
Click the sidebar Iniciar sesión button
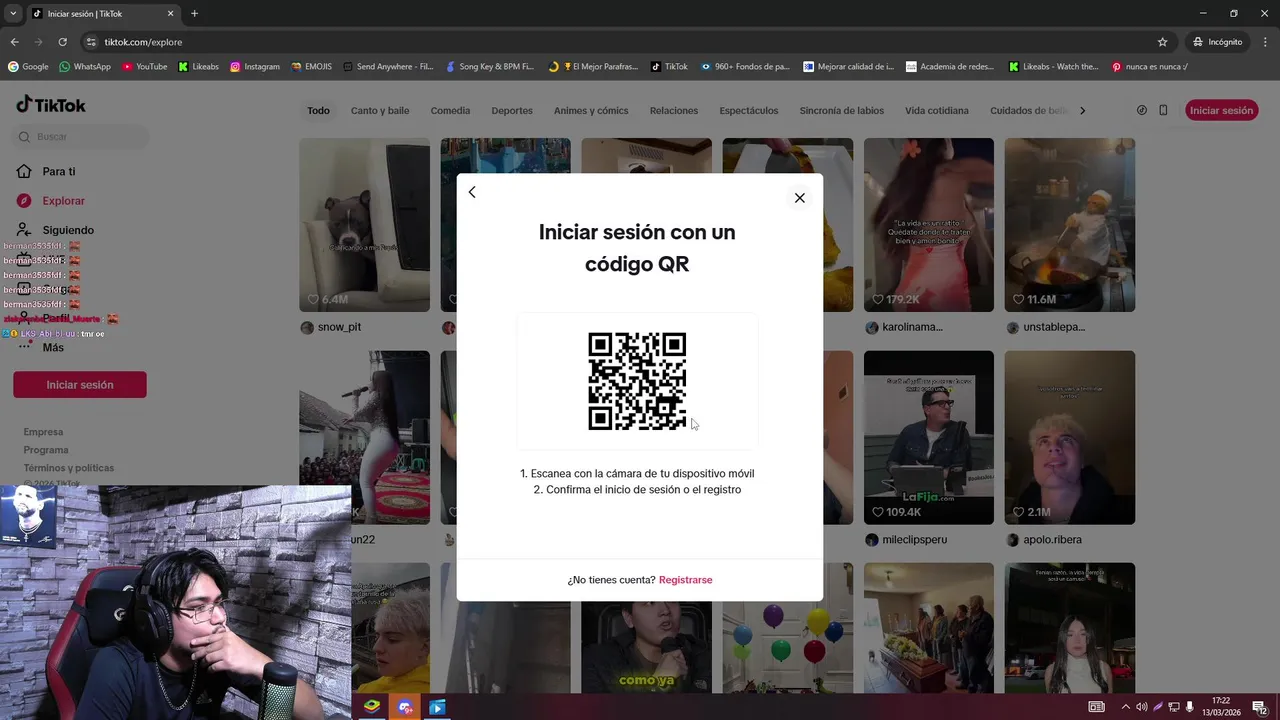pyautogui.click(x=80, y=385)
